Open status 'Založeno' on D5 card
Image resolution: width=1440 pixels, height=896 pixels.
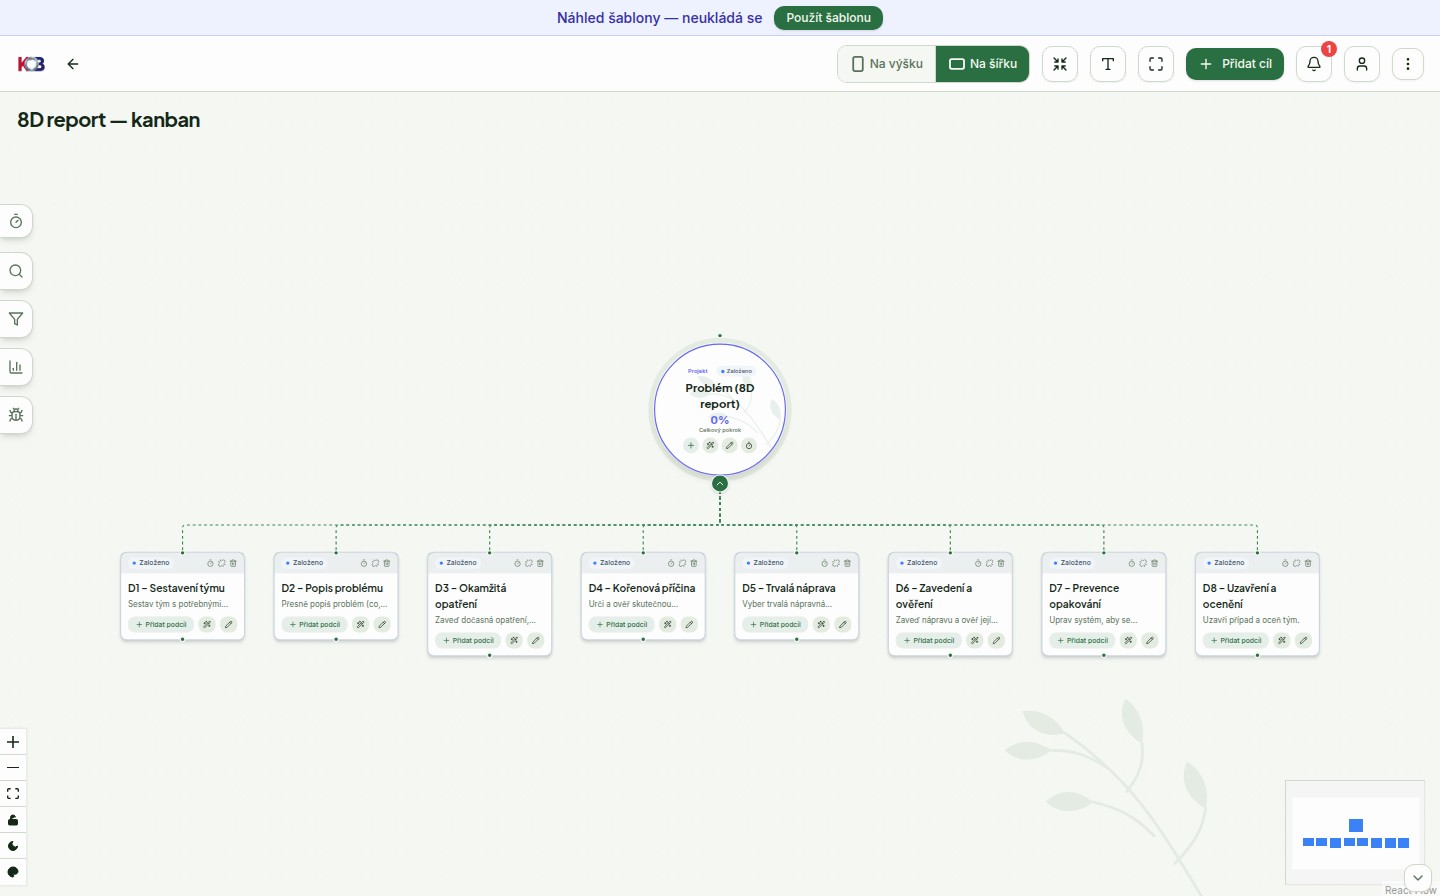point(765,563)
